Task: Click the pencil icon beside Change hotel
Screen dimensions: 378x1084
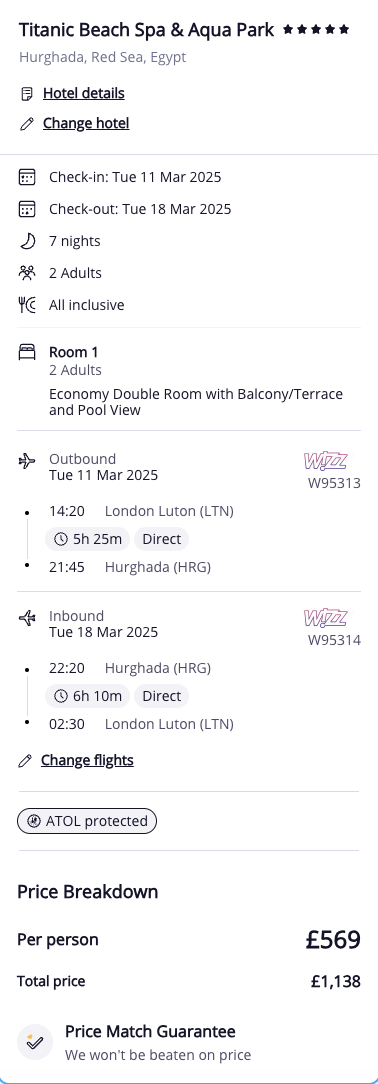Action: pos(26,124)
